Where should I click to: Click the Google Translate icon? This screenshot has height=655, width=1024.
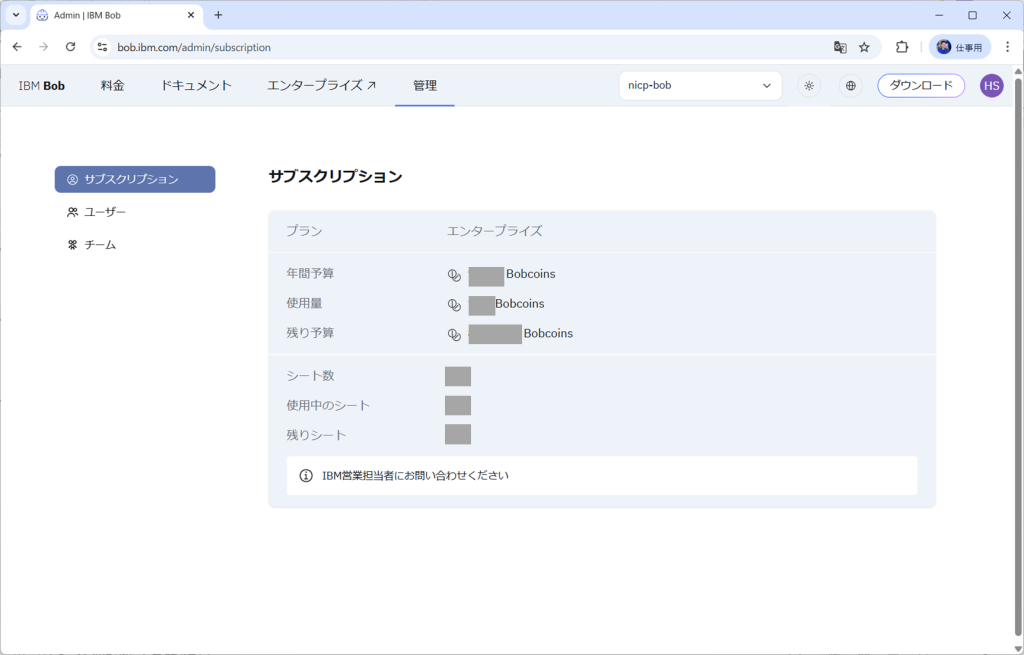pyautogui.click(x=840, y=47)
